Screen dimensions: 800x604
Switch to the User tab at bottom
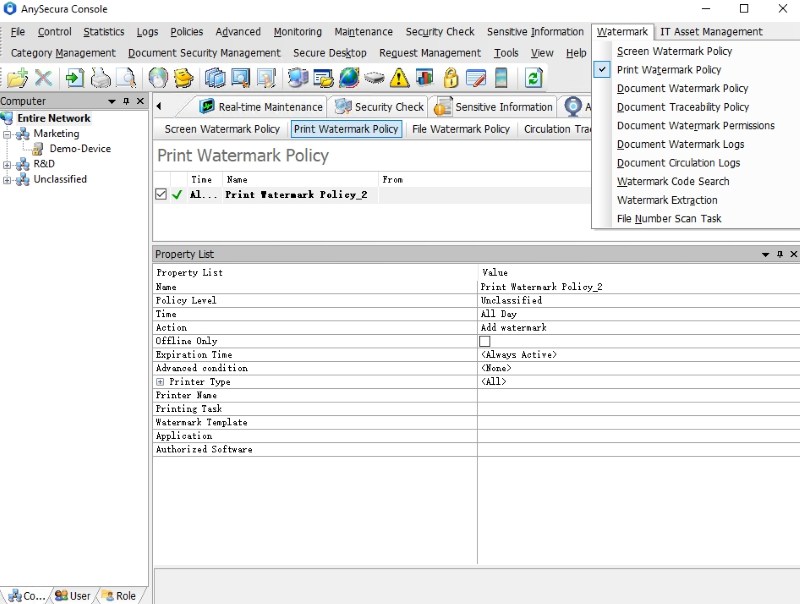(x=73, y=595)
